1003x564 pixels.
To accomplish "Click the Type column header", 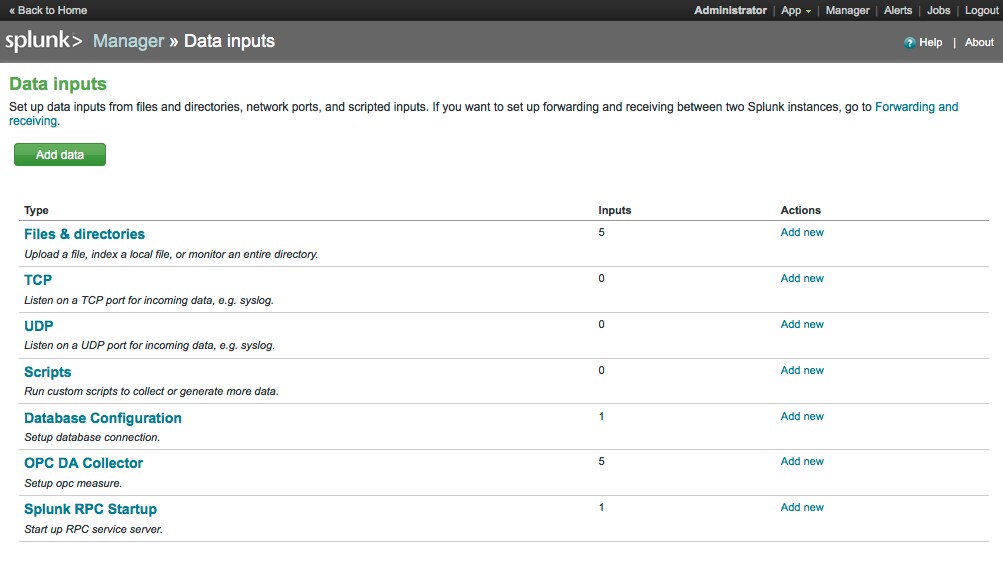I will pos(36,210).
